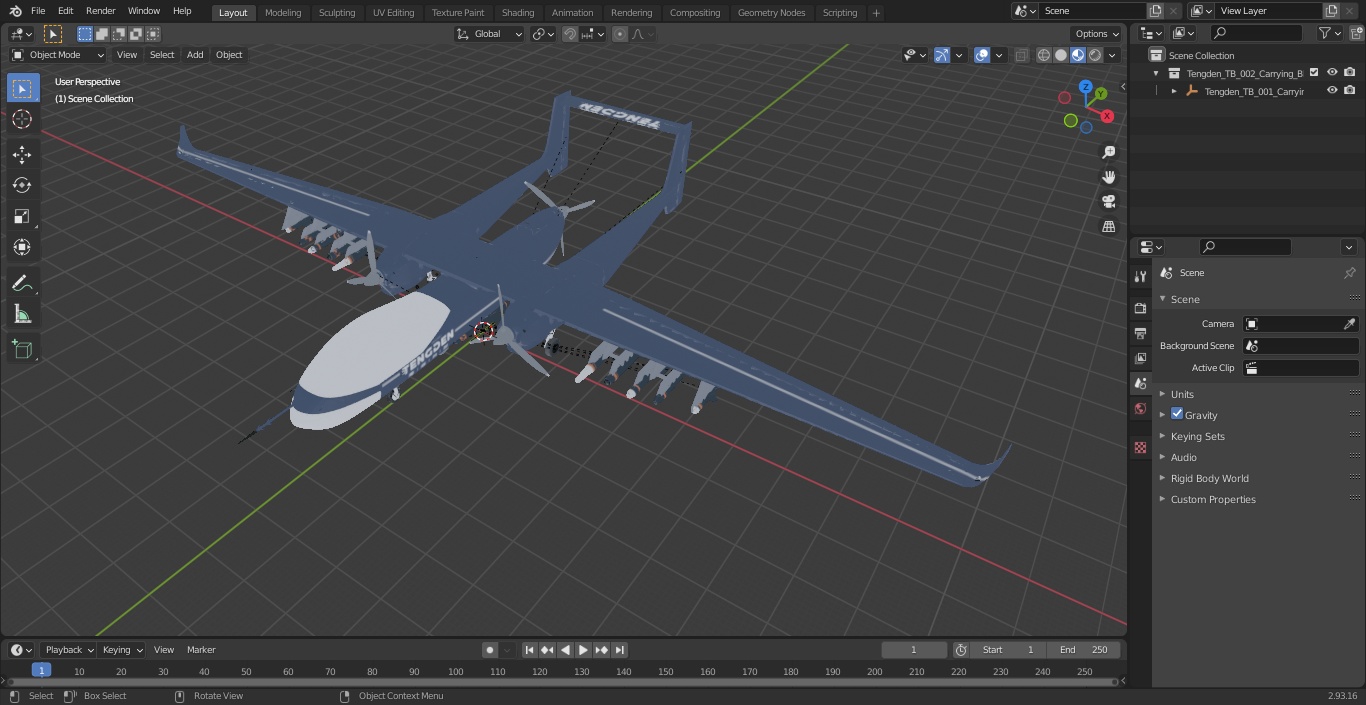Toggle Tengden_TB_002 collection exclude checkbox
Viewport: 1366px width, 705px height.
tap(1314, 73)
